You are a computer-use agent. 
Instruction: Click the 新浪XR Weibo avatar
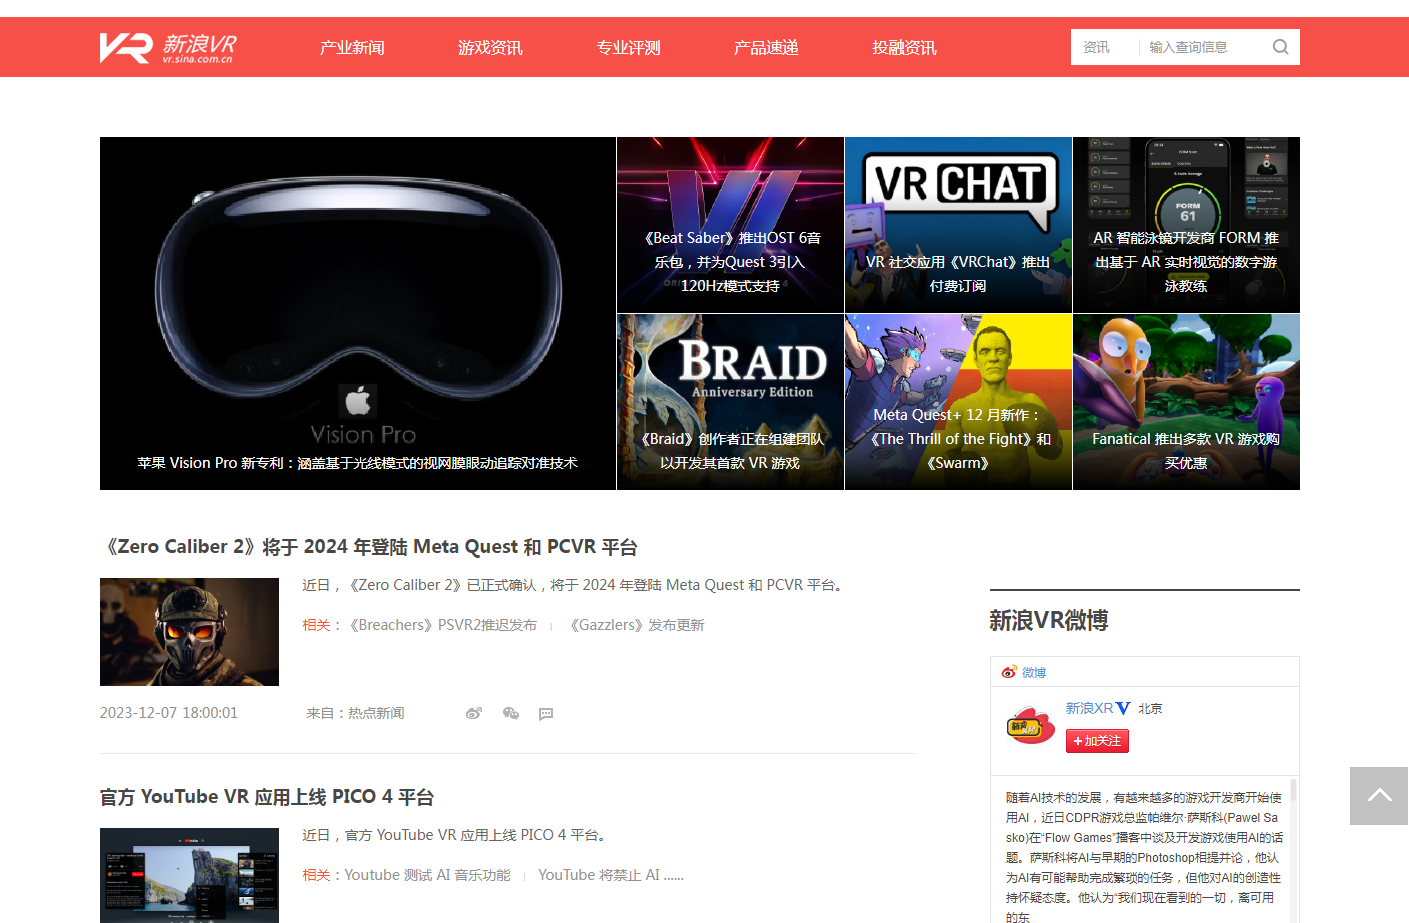point(1030,725)
